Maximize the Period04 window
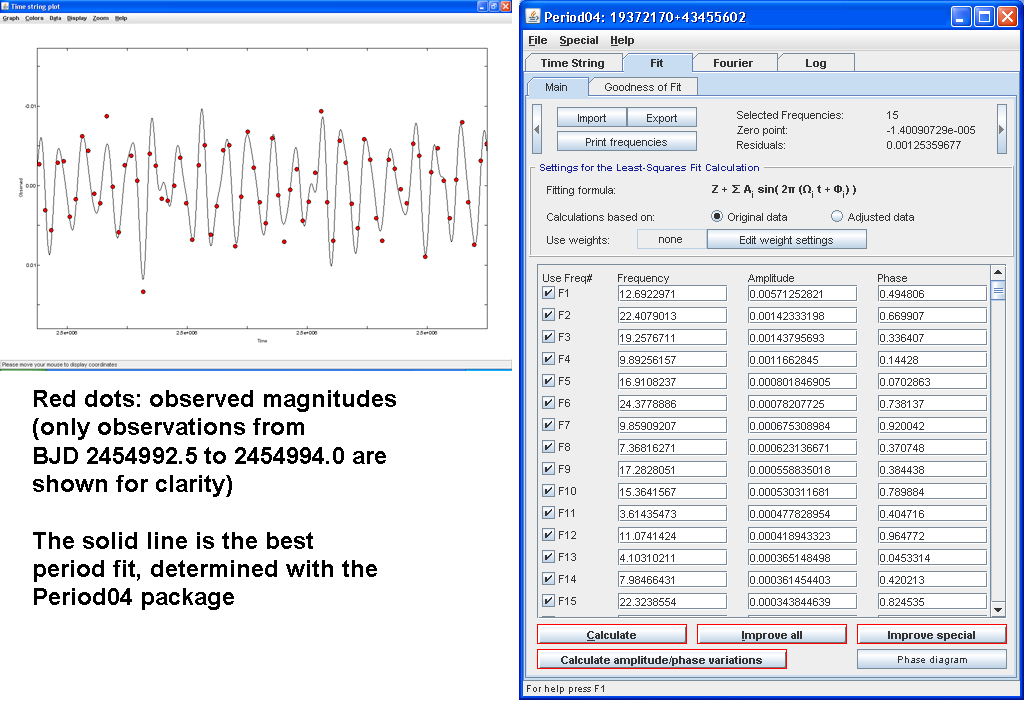The height and width of the screenshot is (719, 1024). (x=984, y=16)
